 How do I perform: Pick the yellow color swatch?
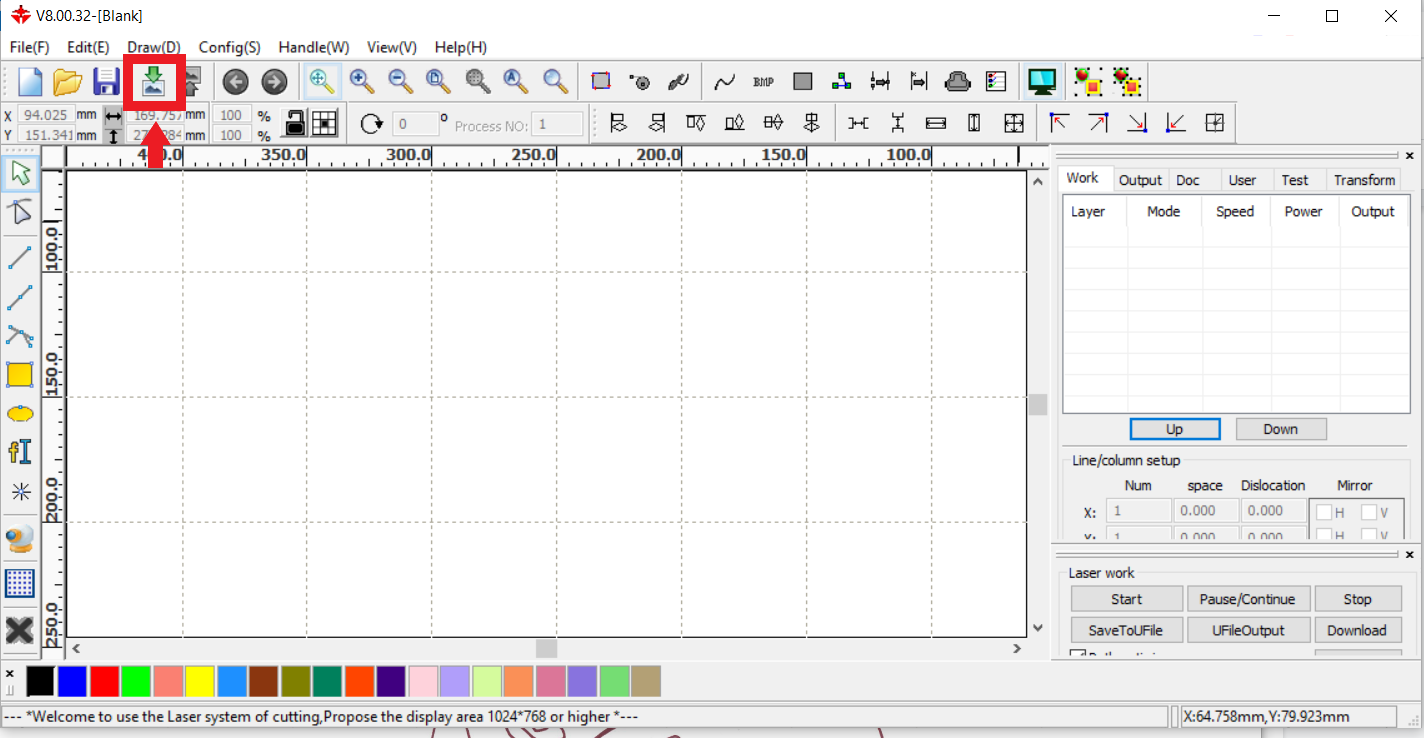200,682
